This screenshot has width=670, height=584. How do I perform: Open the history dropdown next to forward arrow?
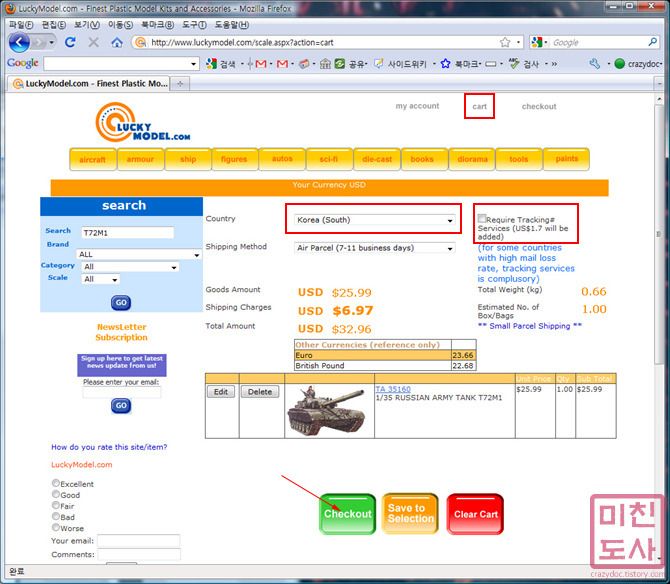click(51, 42)
